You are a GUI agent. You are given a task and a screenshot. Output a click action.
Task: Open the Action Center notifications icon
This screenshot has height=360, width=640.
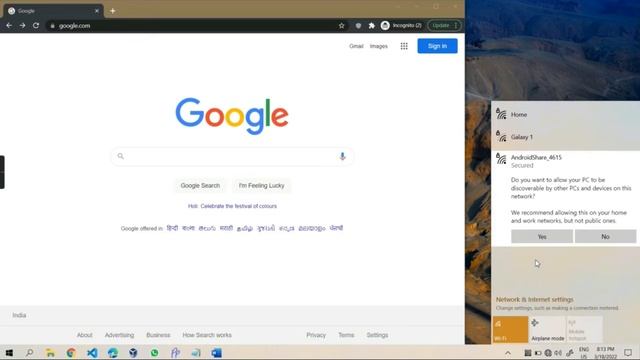click(628, 353)
